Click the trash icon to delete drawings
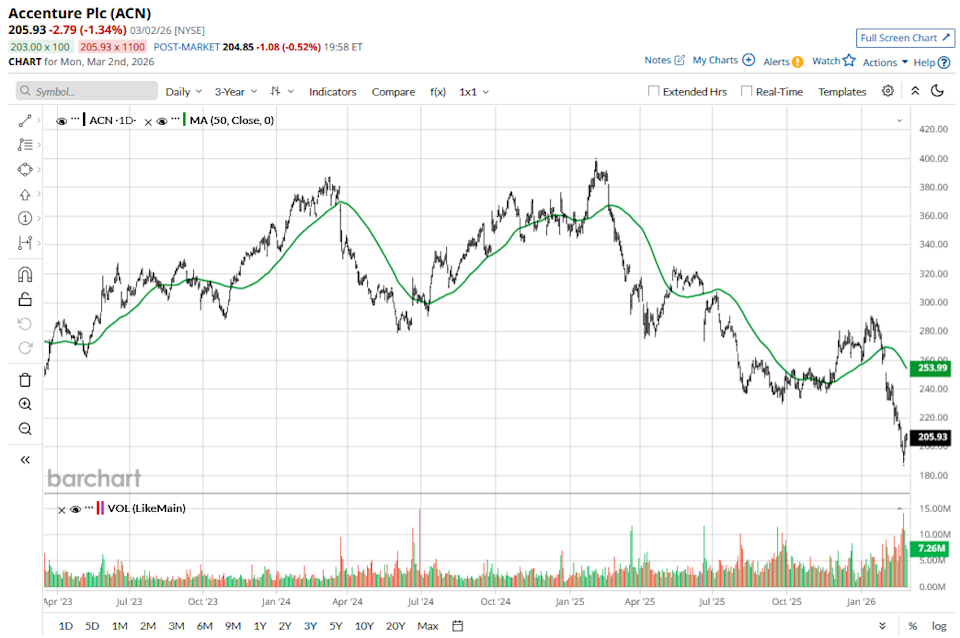 (25, 379)
